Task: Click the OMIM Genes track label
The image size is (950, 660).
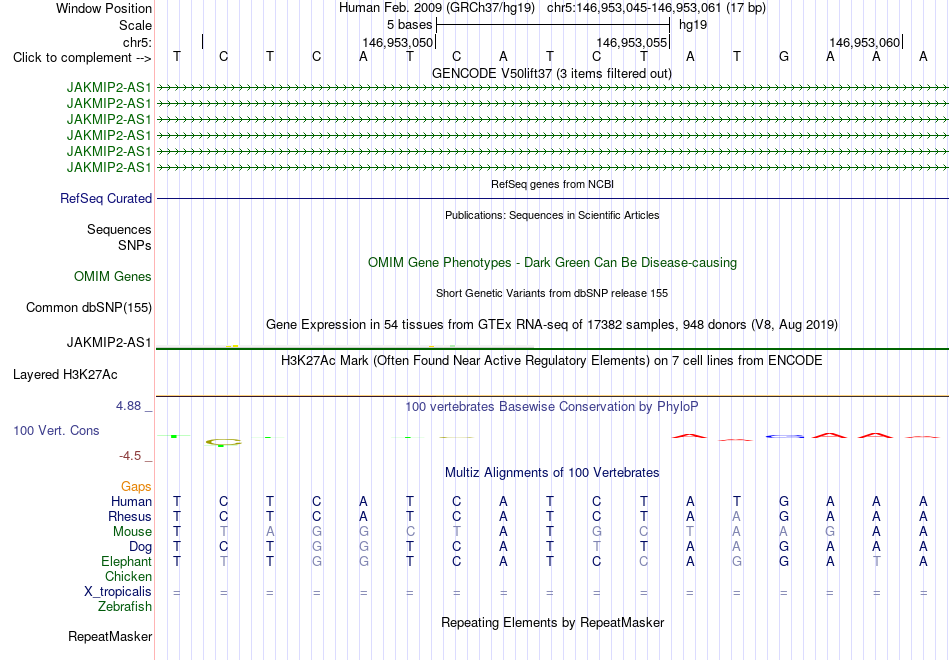Action: tap(113, 277)
